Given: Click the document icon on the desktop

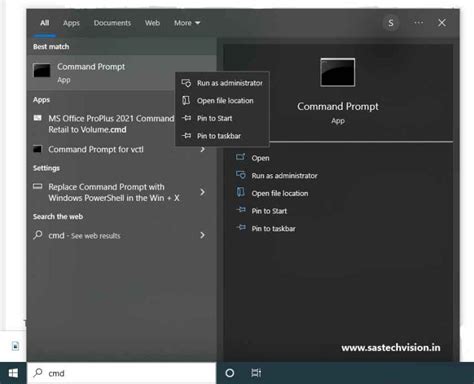Looking at the screenshot, I should [15, 346].
